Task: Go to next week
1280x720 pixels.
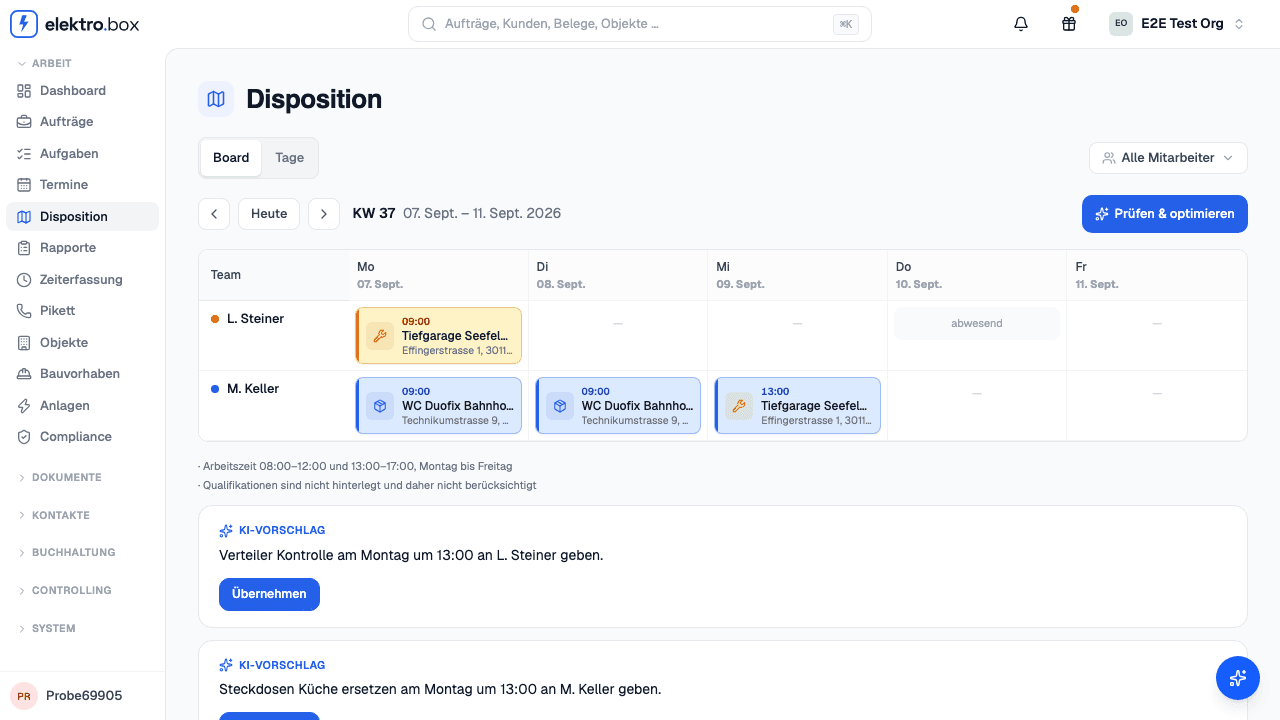Action: coord(324,214)
